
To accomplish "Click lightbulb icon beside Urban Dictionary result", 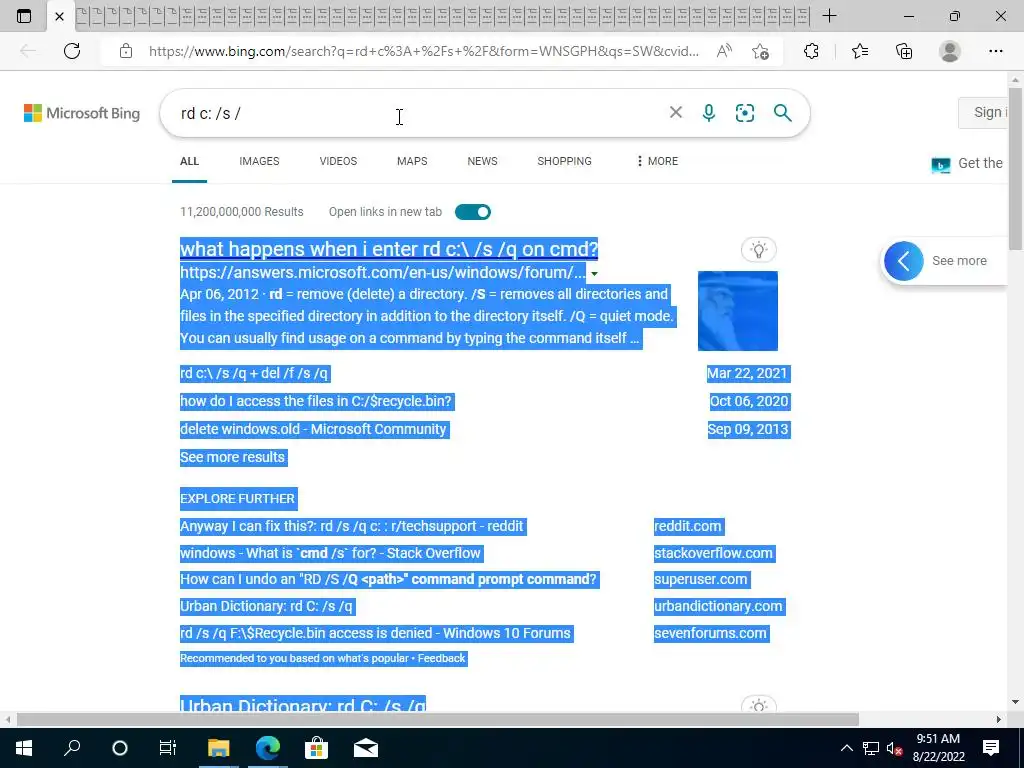I will [x=758, y=705].
